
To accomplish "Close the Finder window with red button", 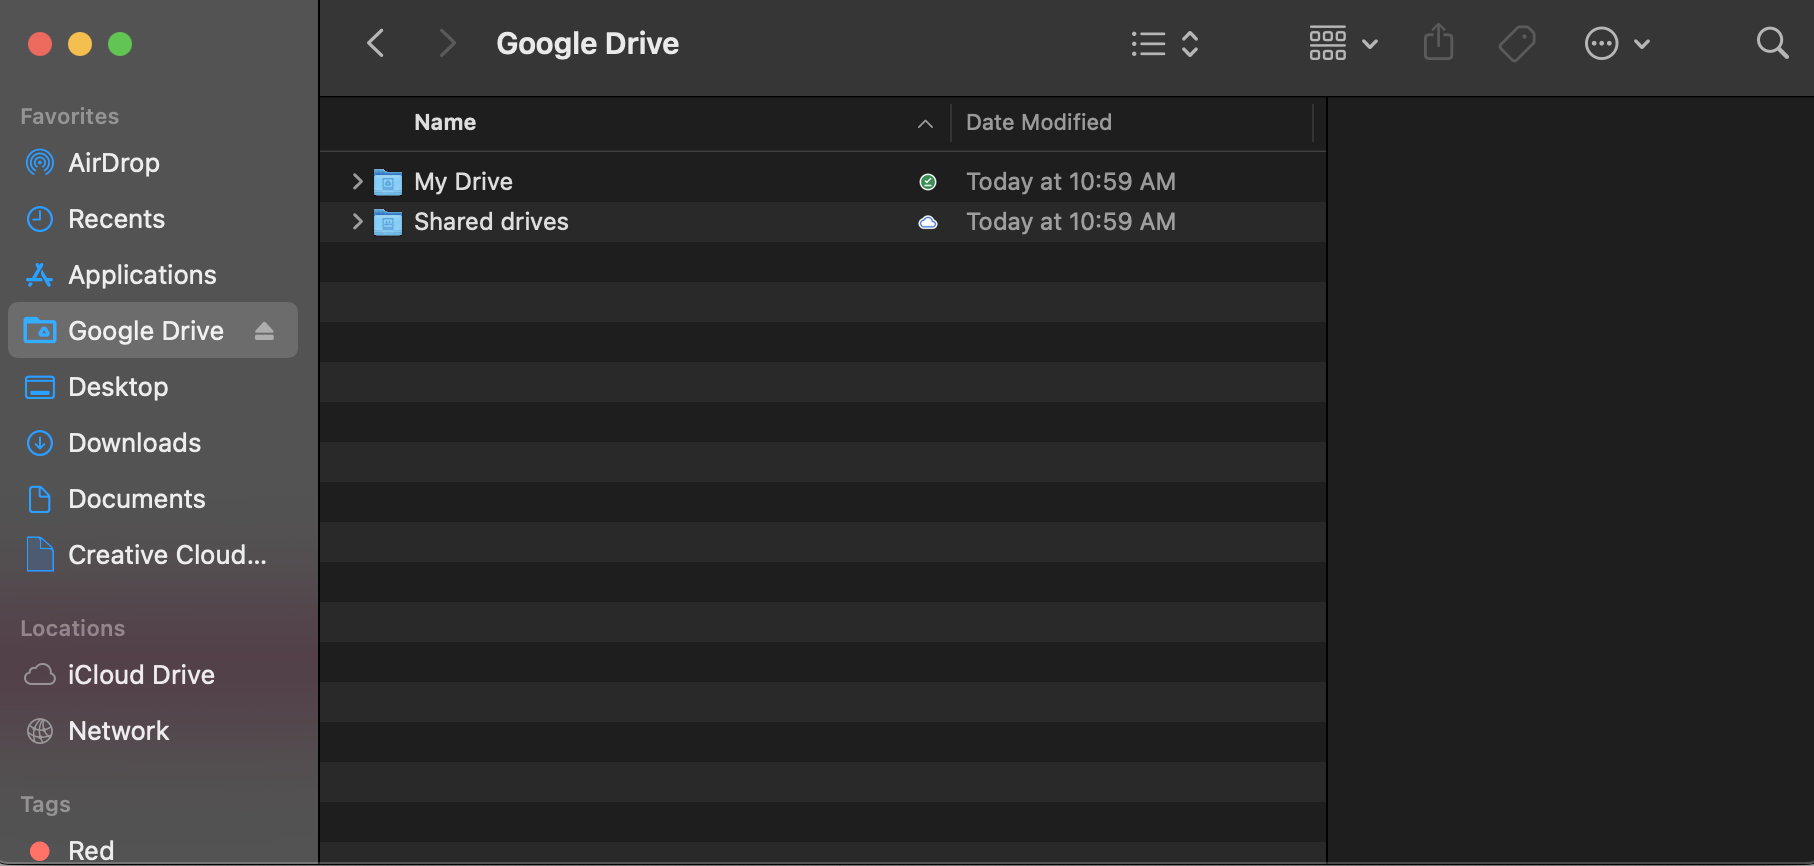I will [x=40, y=44].
